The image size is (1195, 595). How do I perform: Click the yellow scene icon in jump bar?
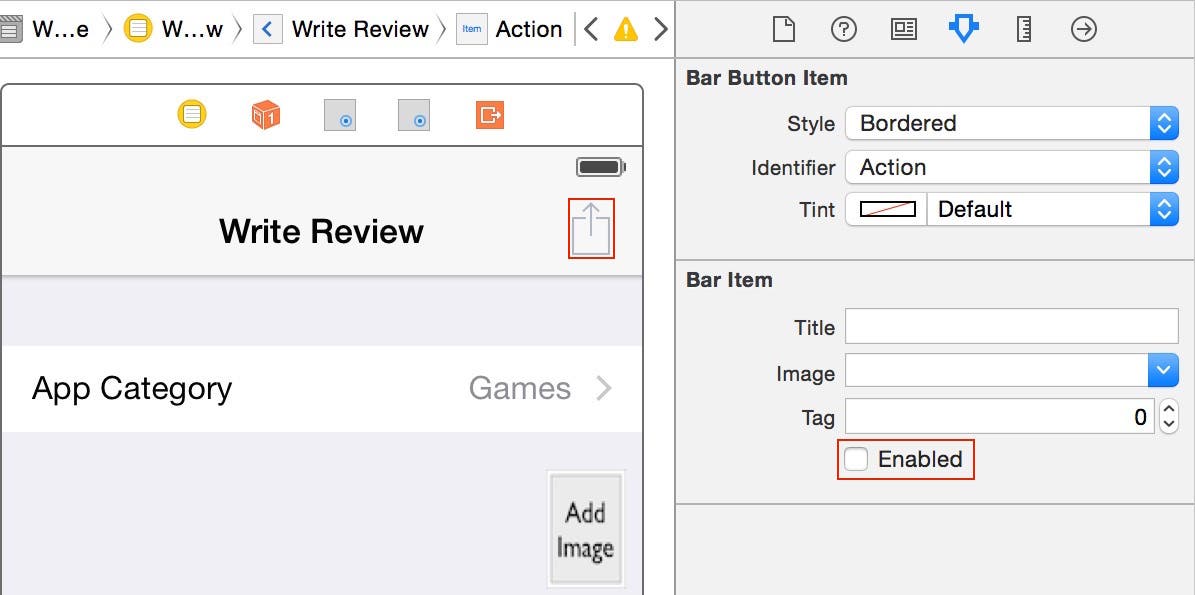138,30
